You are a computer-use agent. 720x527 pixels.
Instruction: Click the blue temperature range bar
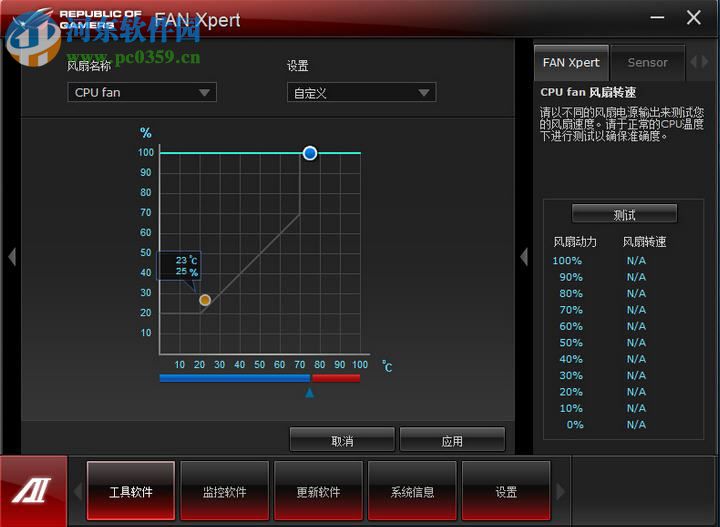(x=235, y=378)
